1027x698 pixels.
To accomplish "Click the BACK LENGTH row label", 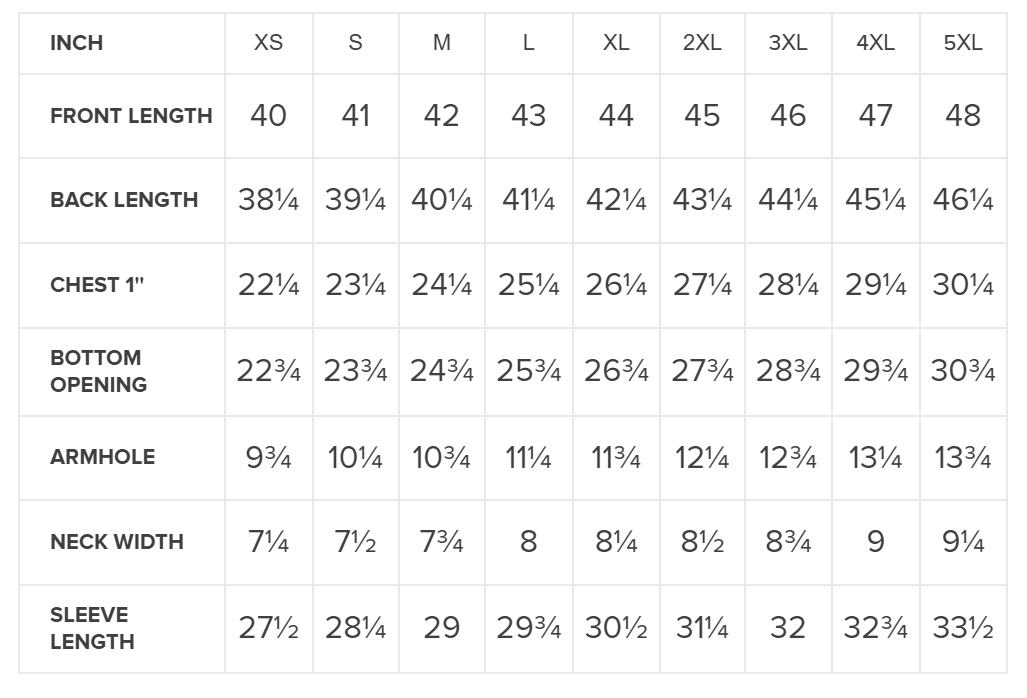I will point(124,200).
